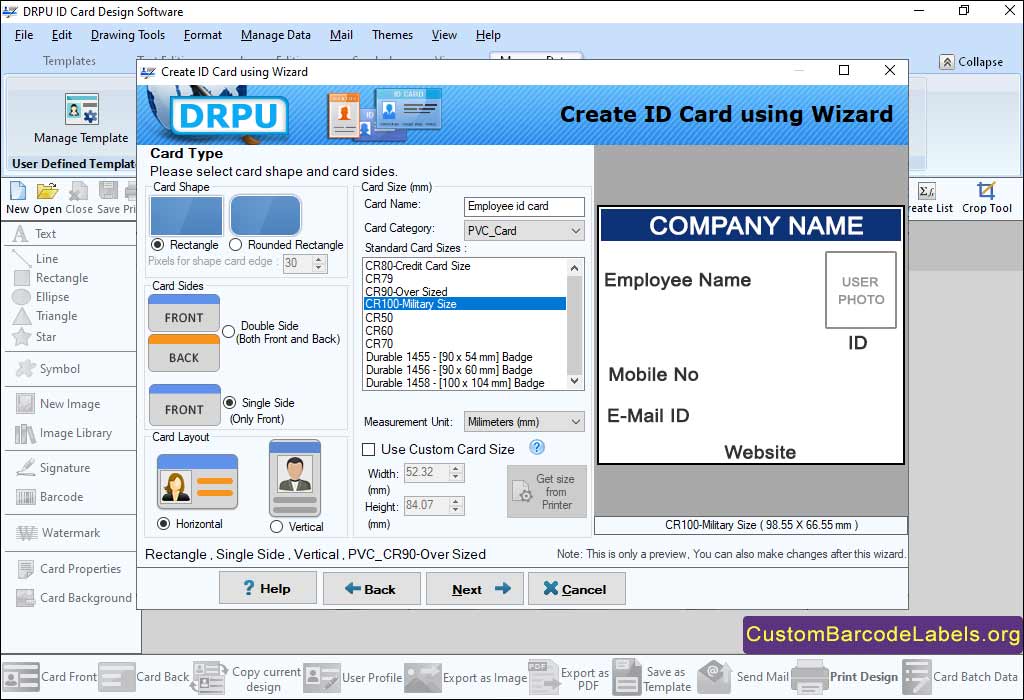Open the File menu

coord(24,35)
